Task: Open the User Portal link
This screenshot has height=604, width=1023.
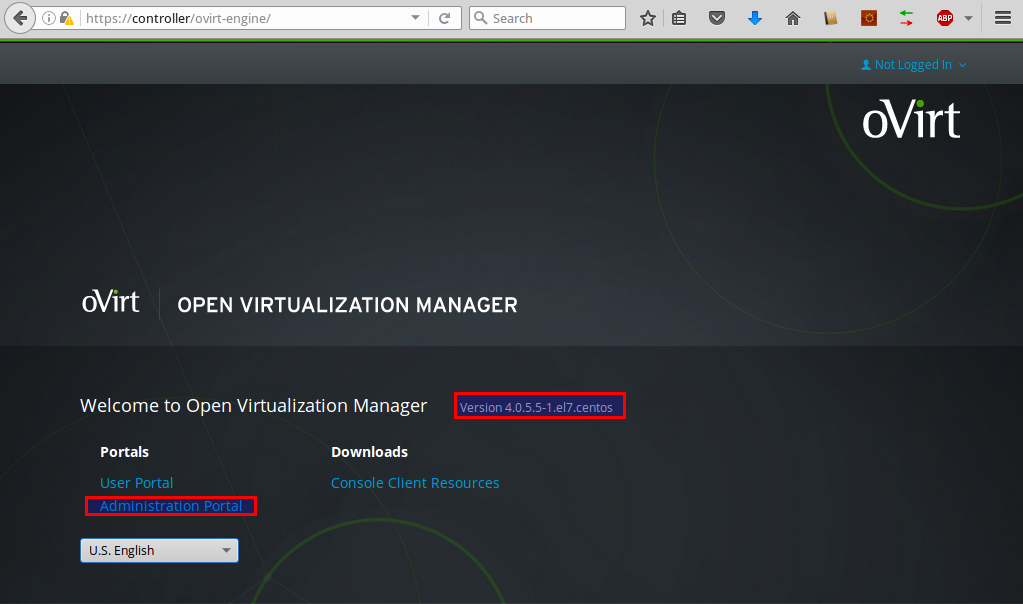Action: click(x=136, y=483)
